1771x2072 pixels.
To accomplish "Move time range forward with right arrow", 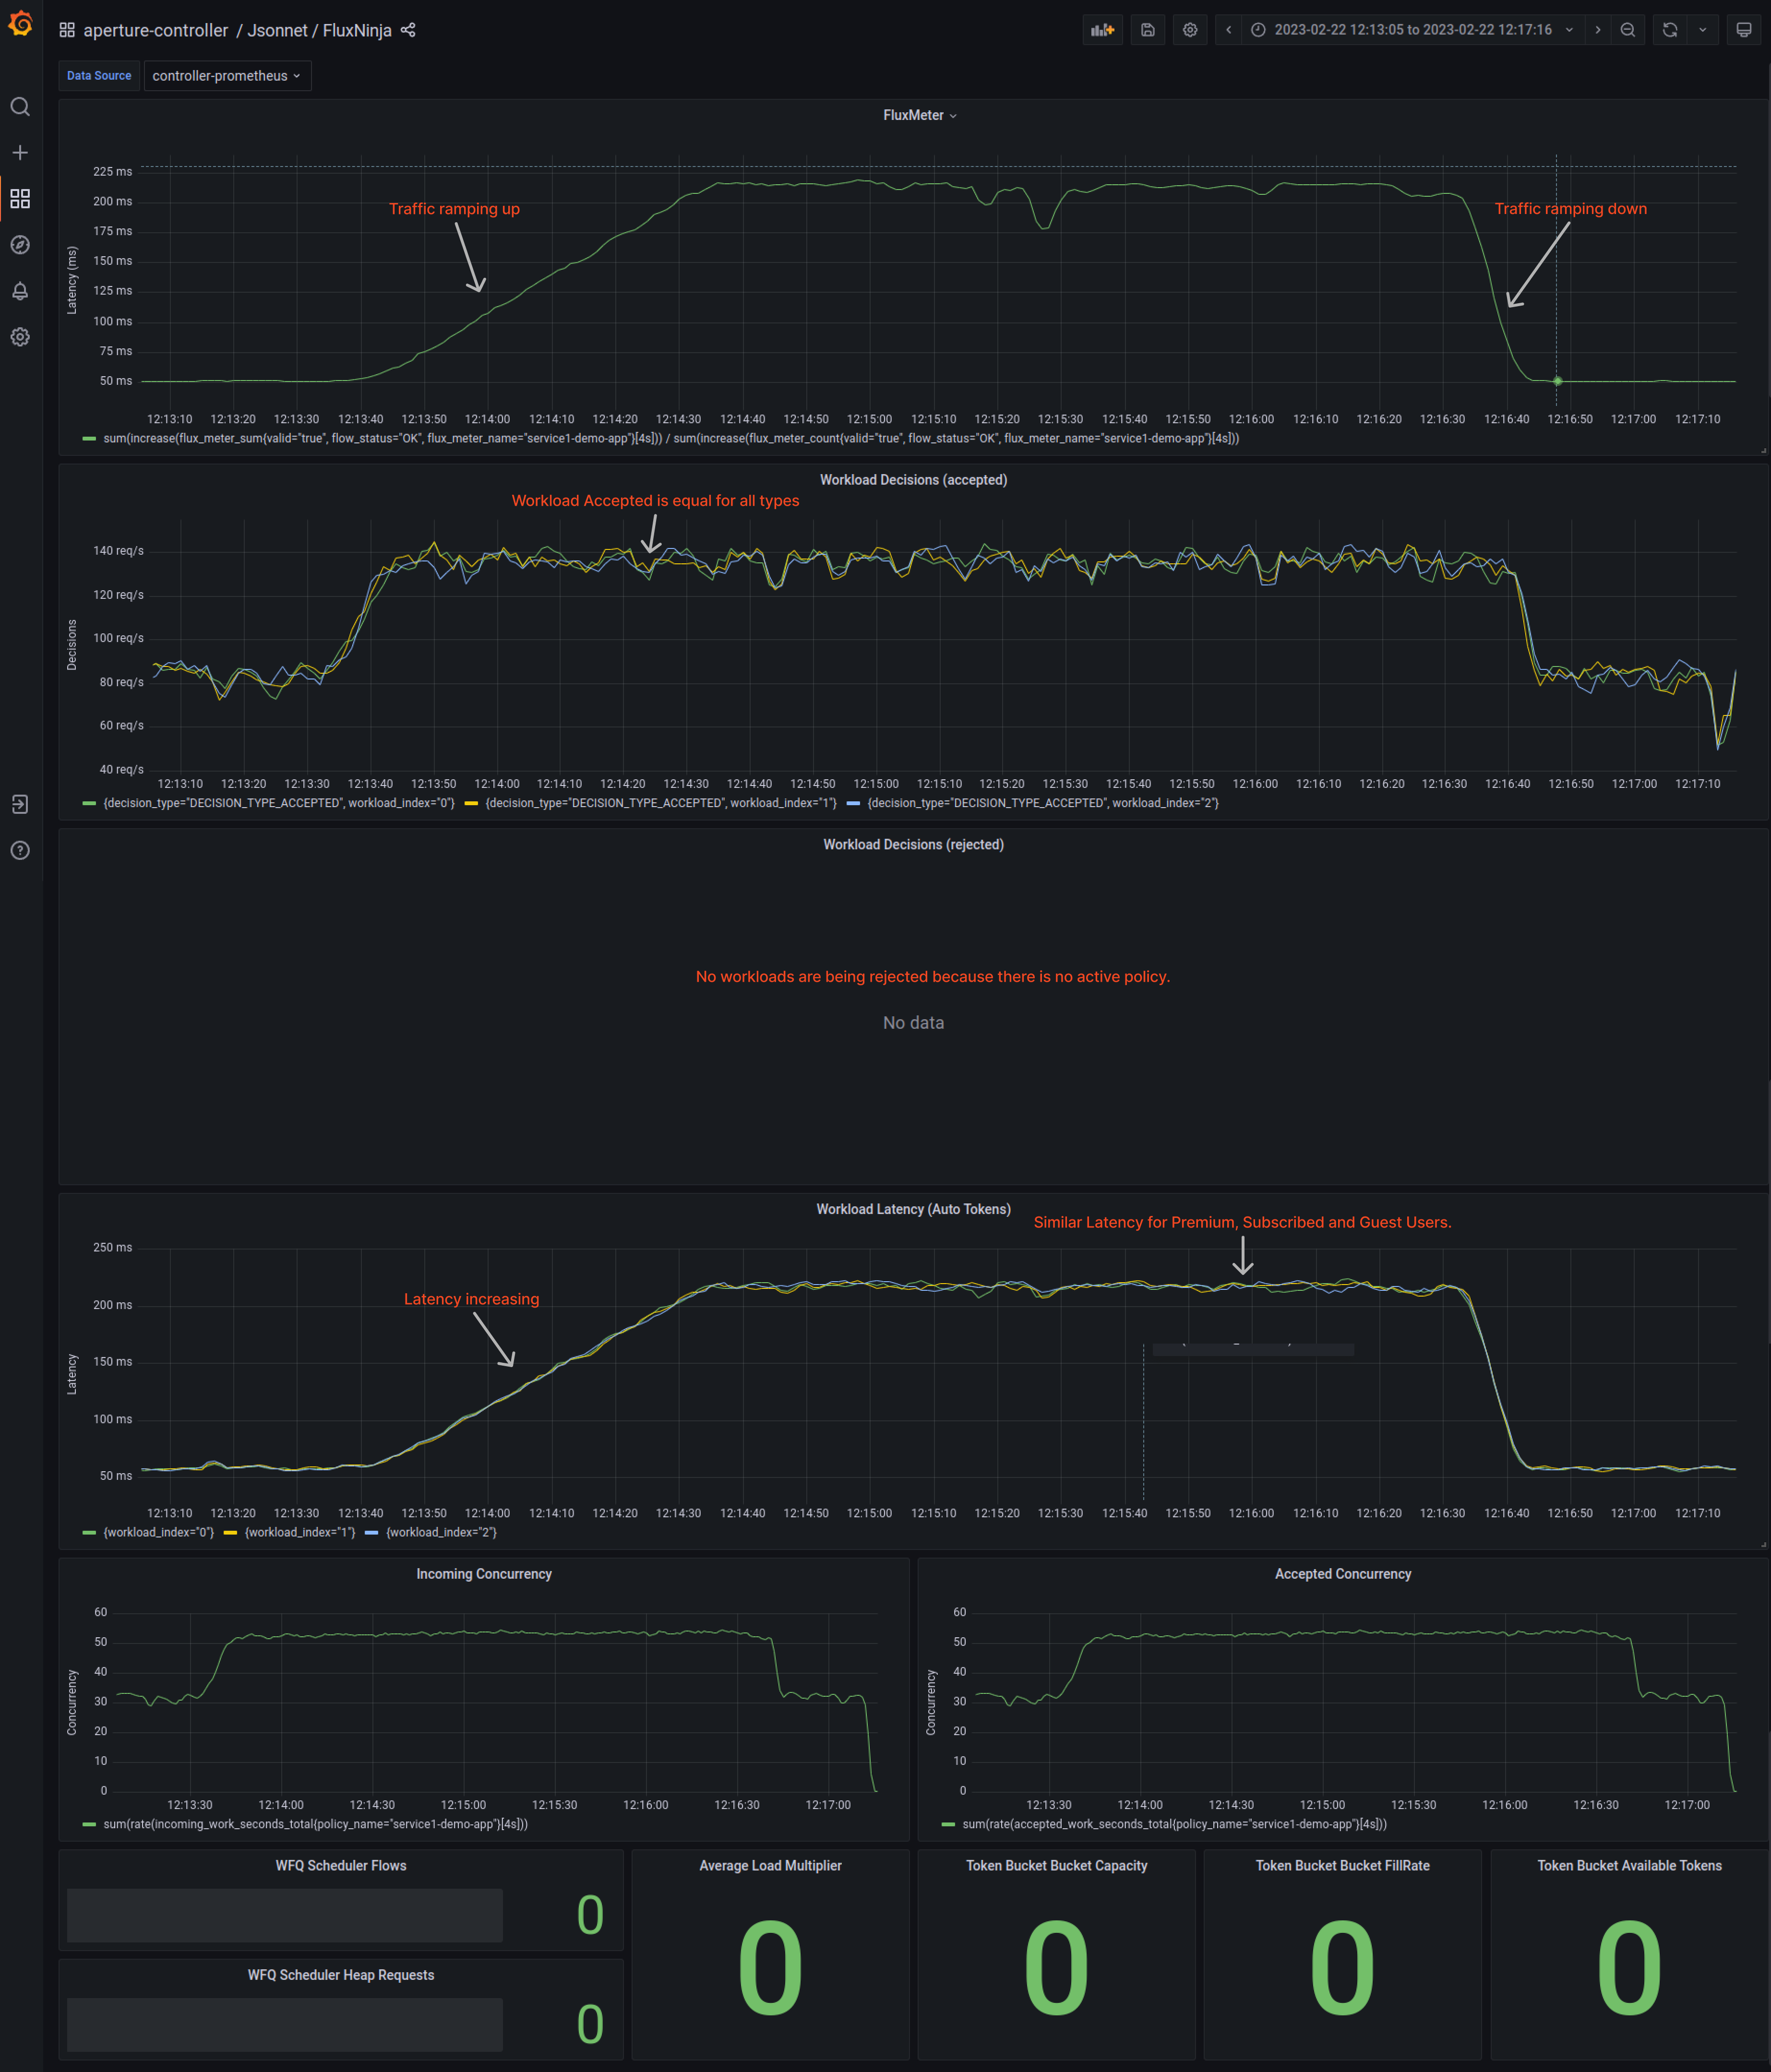I will point(1598,30).
